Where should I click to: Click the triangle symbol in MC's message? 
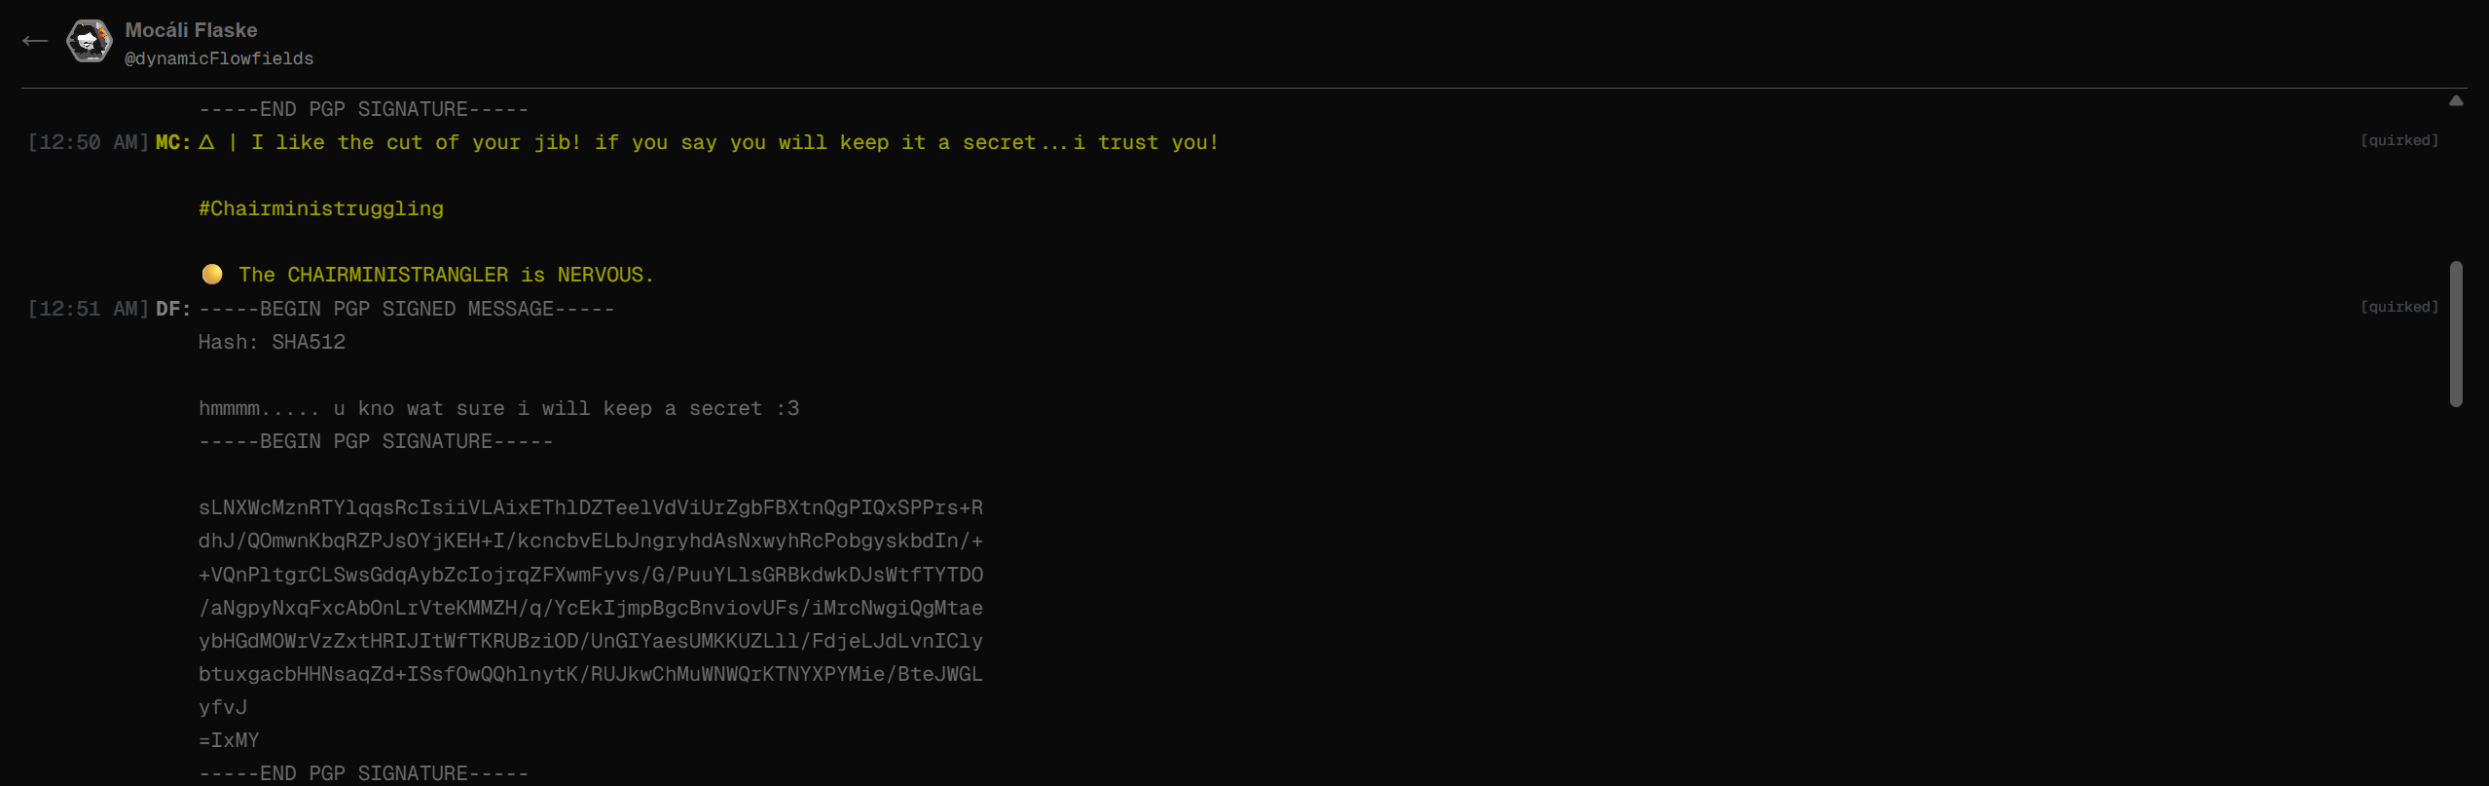click(206, 142)
